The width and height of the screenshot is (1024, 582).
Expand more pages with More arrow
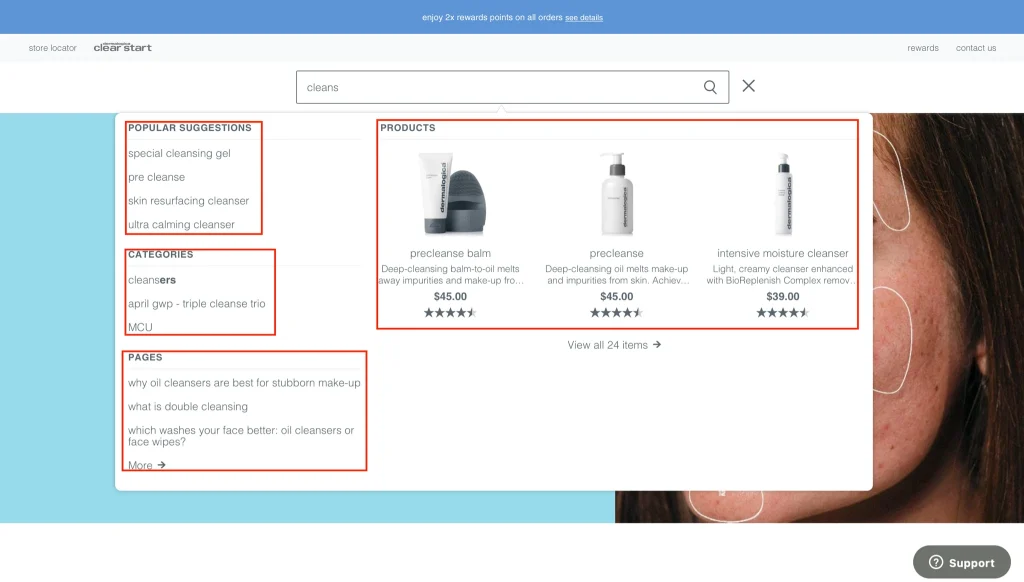(147, 465)
